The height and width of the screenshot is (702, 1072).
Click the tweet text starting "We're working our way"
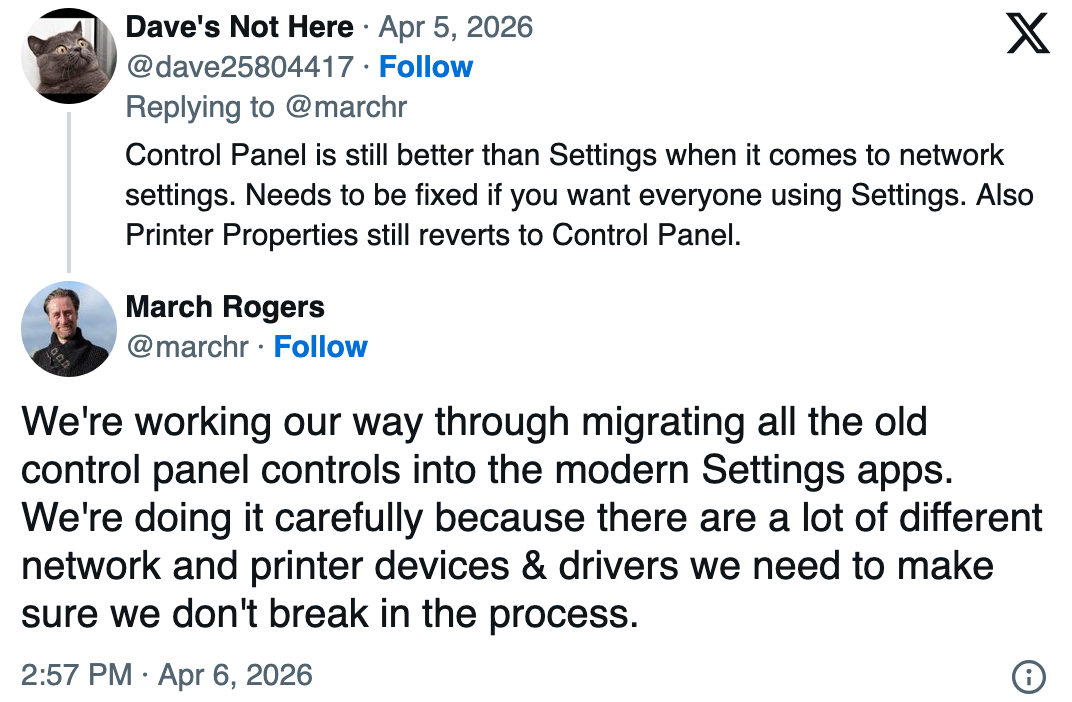pyautogui.click(x=474, y=421)
